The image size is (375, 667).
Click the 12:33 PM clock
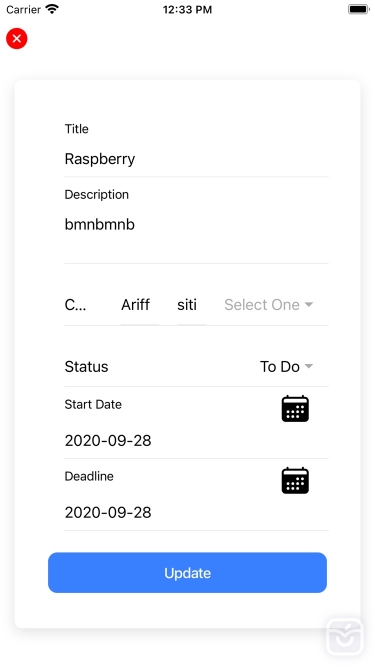[x=188, y=10]
